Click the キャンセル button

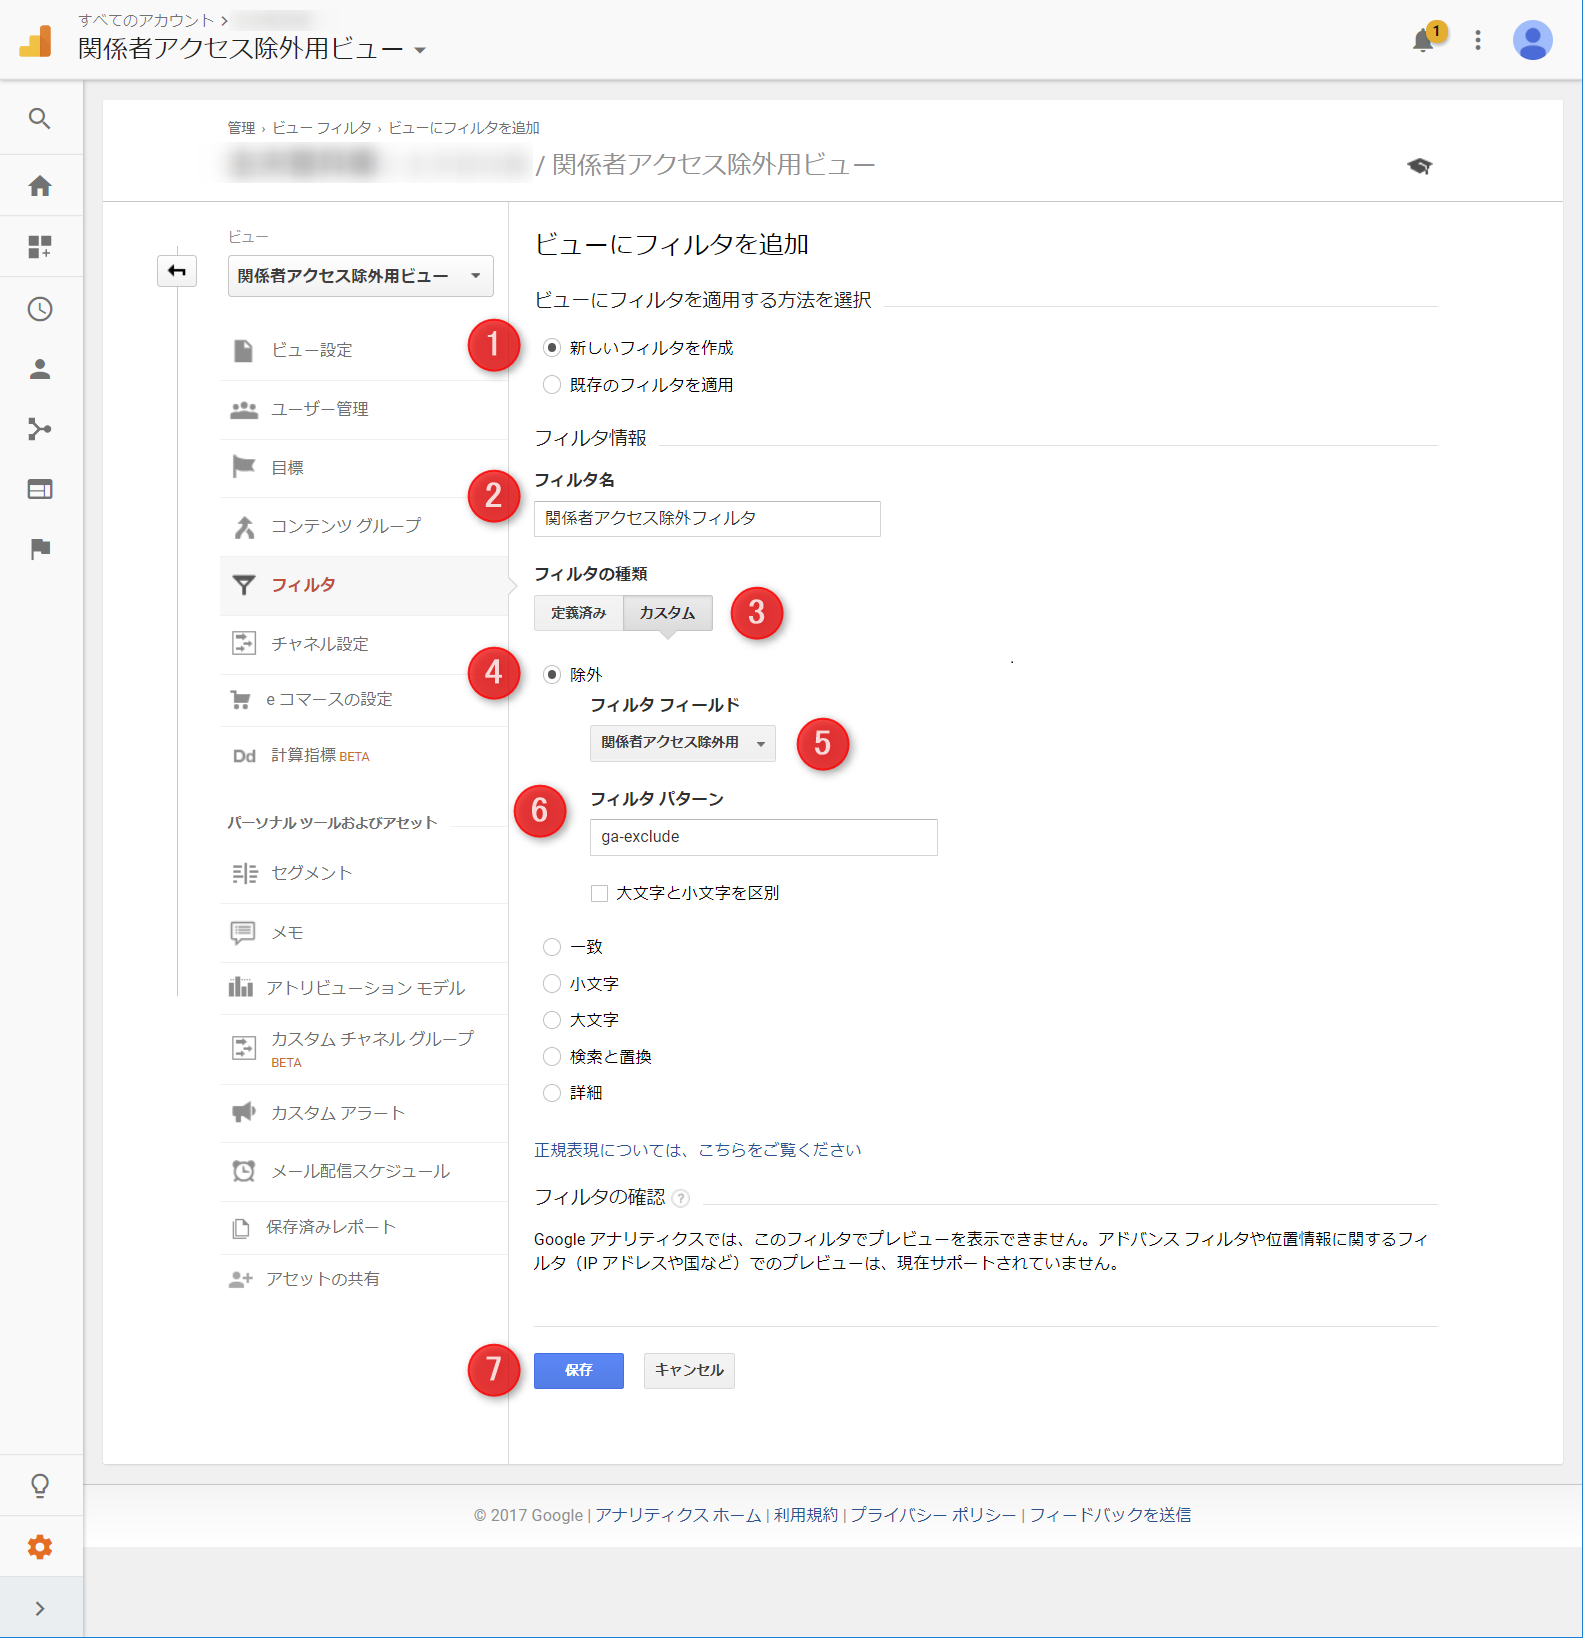[x=688, y=1370]
